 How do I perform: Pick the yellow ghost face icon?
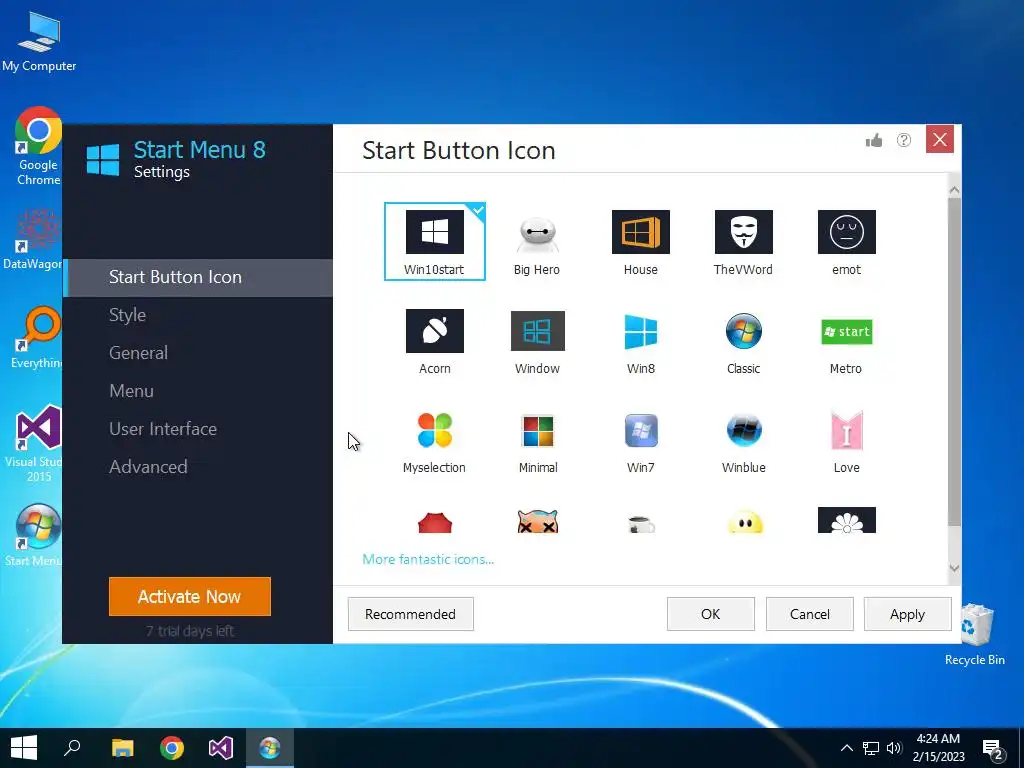pos(744,522)
